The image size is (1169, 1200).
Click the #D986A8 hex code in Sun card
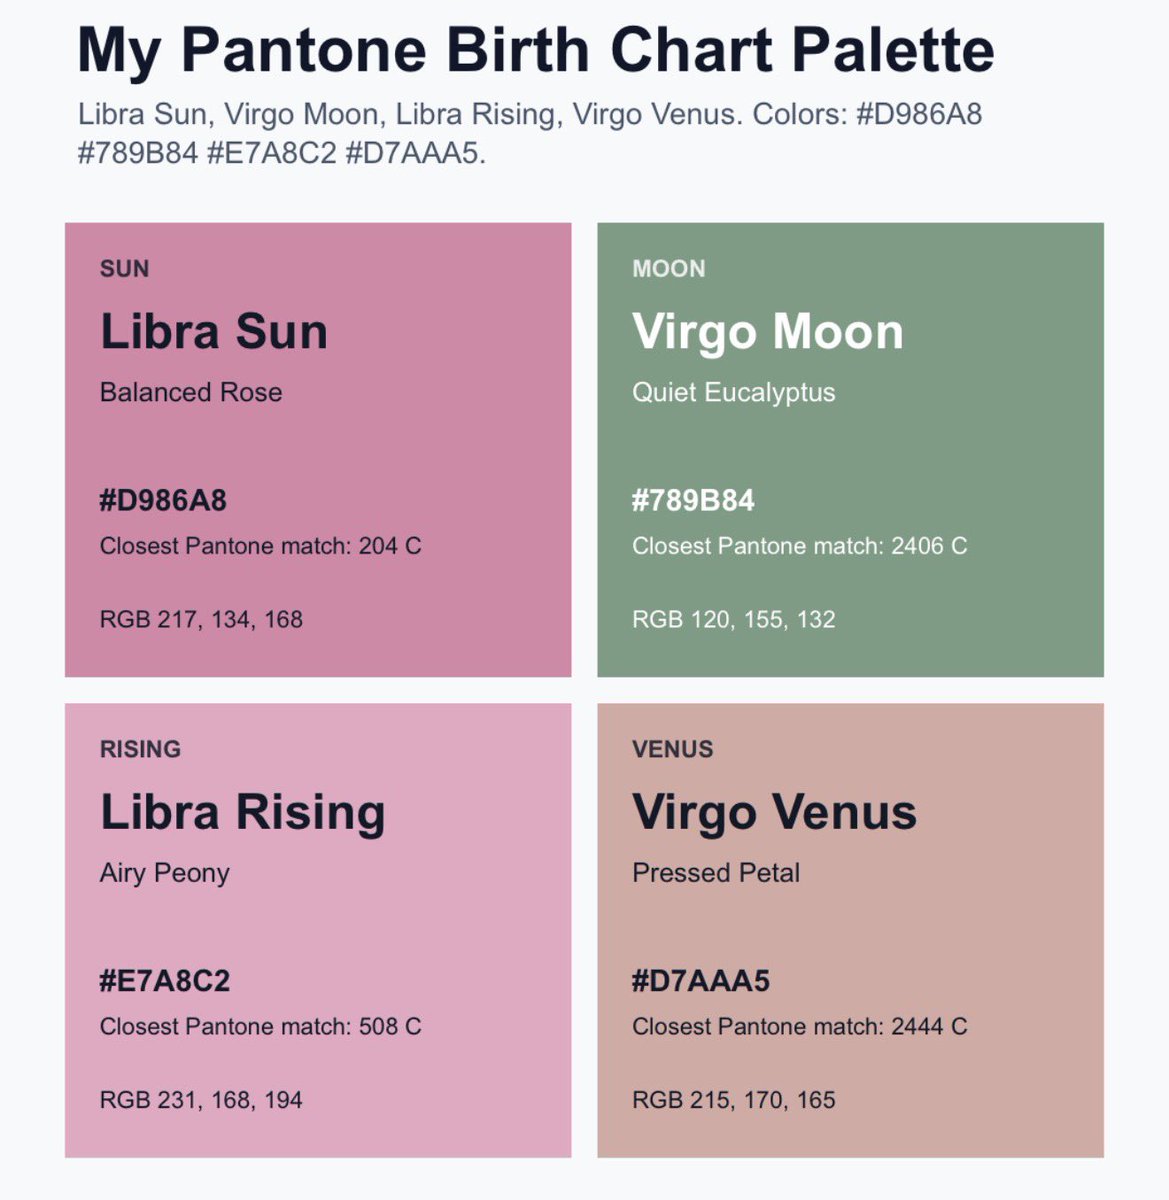pyautogui.click(x=163, y=500)
